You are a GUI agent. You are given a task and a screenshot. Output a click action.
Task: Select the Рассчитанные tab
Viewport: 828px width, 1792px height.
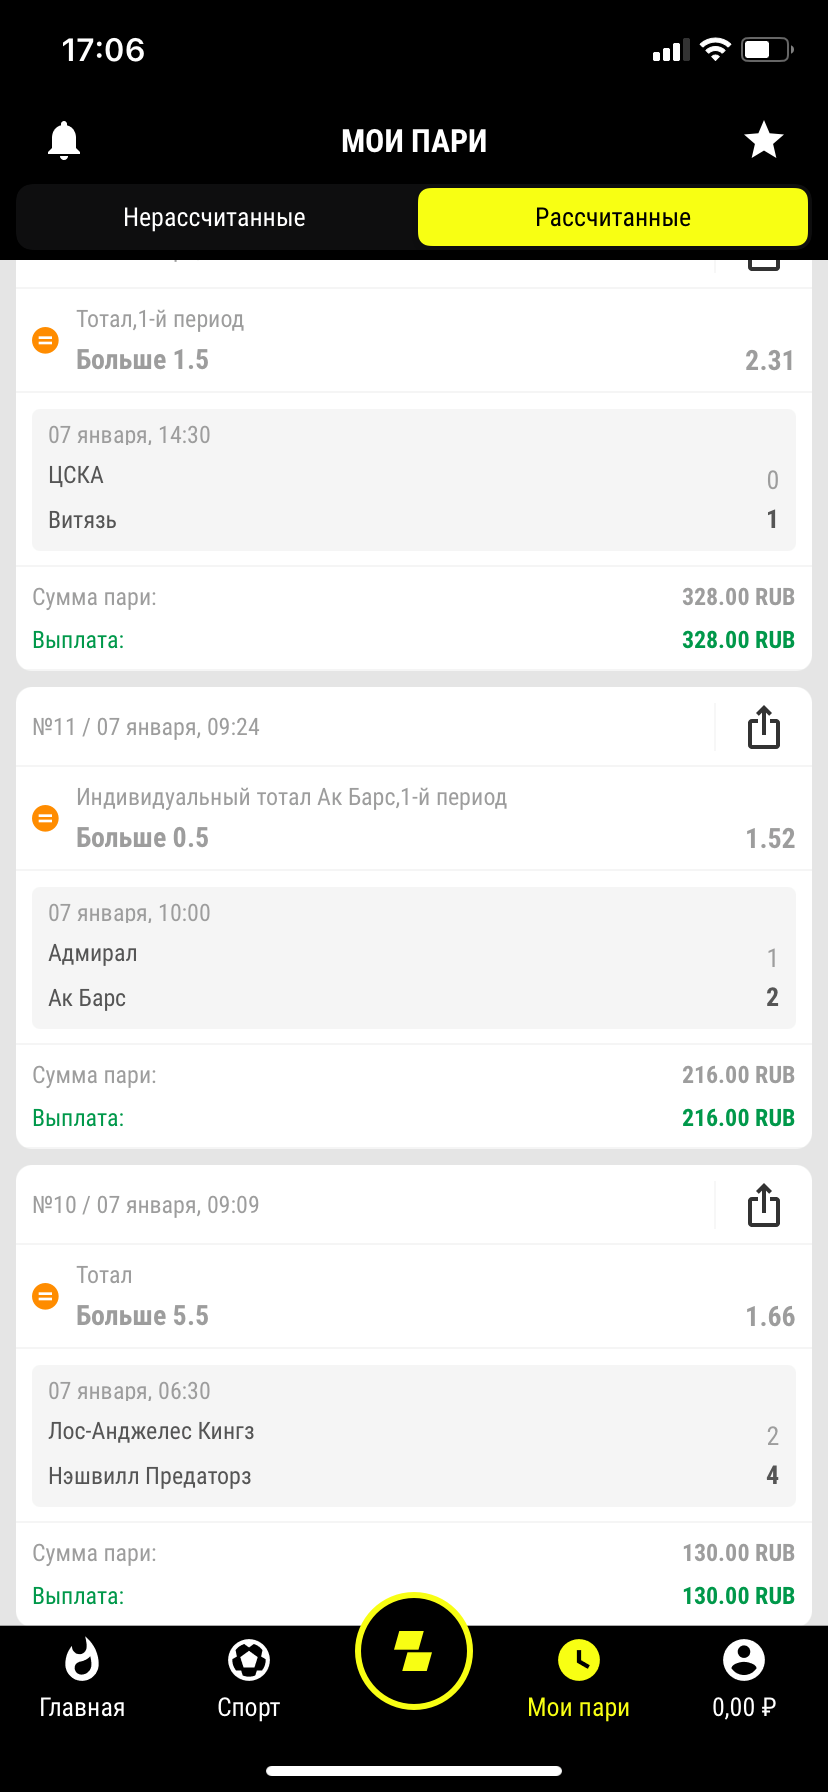click(612, 217)
